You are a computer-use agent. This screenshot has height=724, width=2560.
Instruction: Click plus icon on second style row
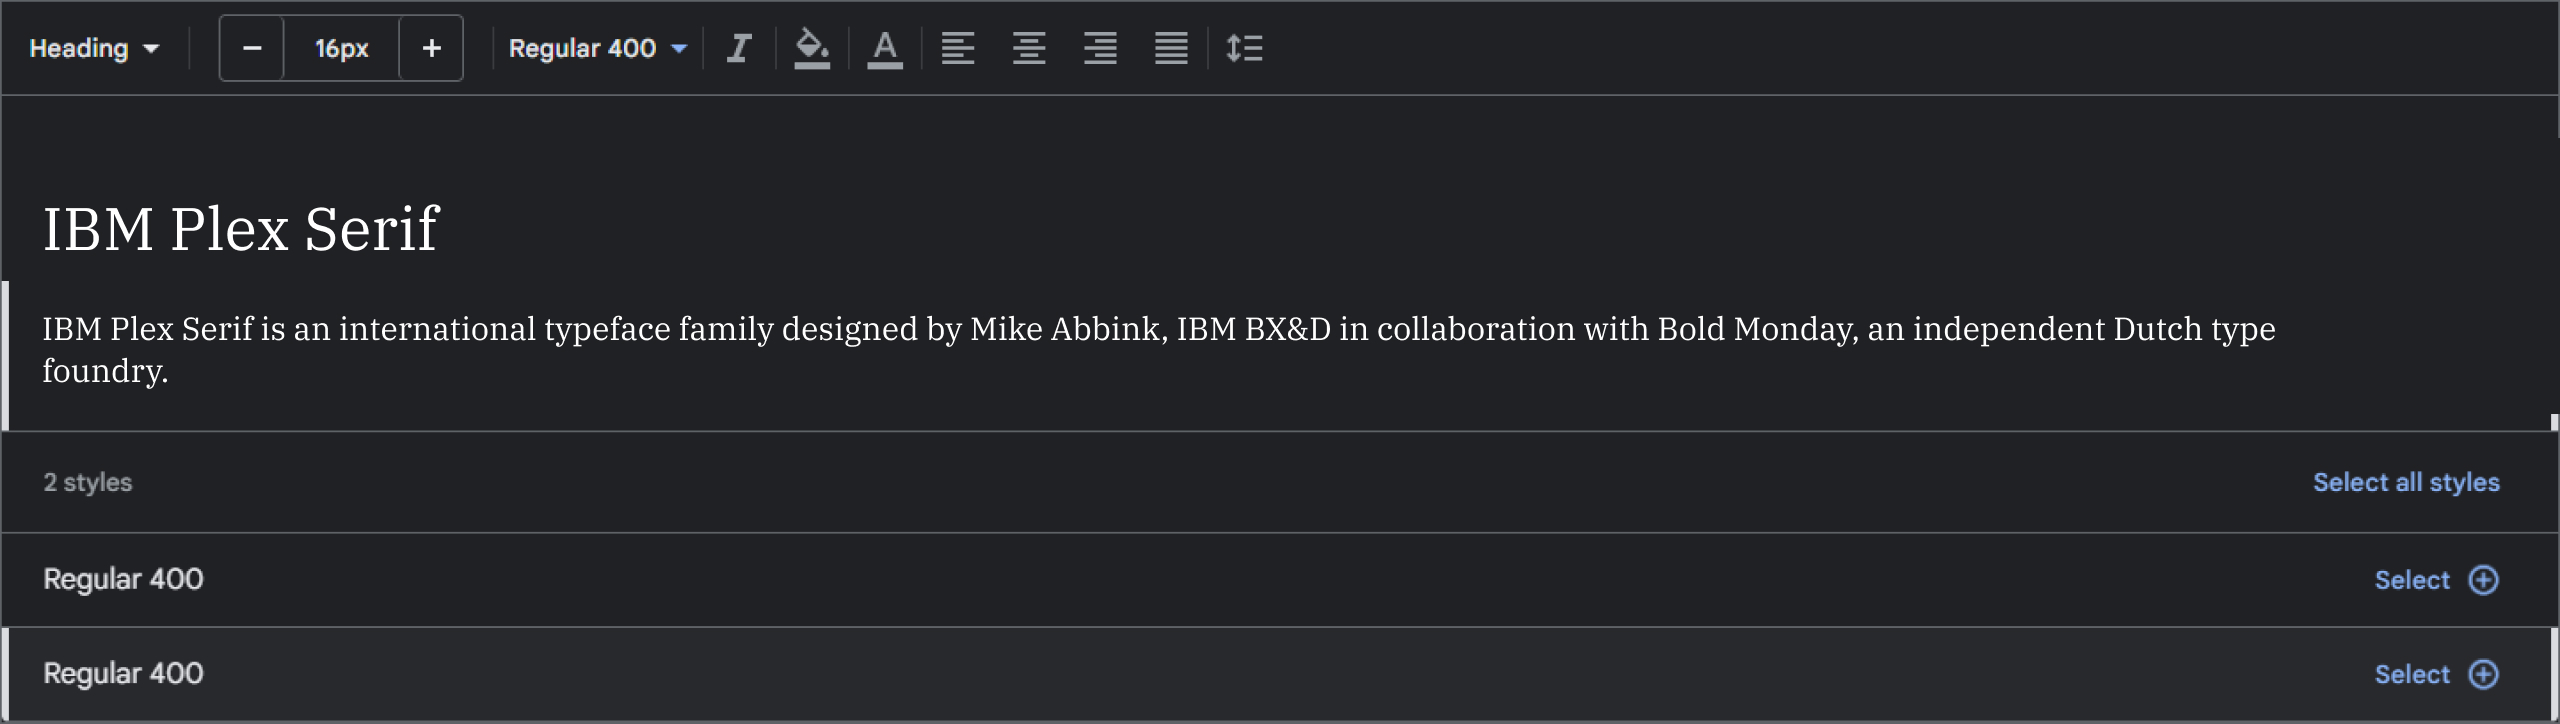click(2483, 674)
